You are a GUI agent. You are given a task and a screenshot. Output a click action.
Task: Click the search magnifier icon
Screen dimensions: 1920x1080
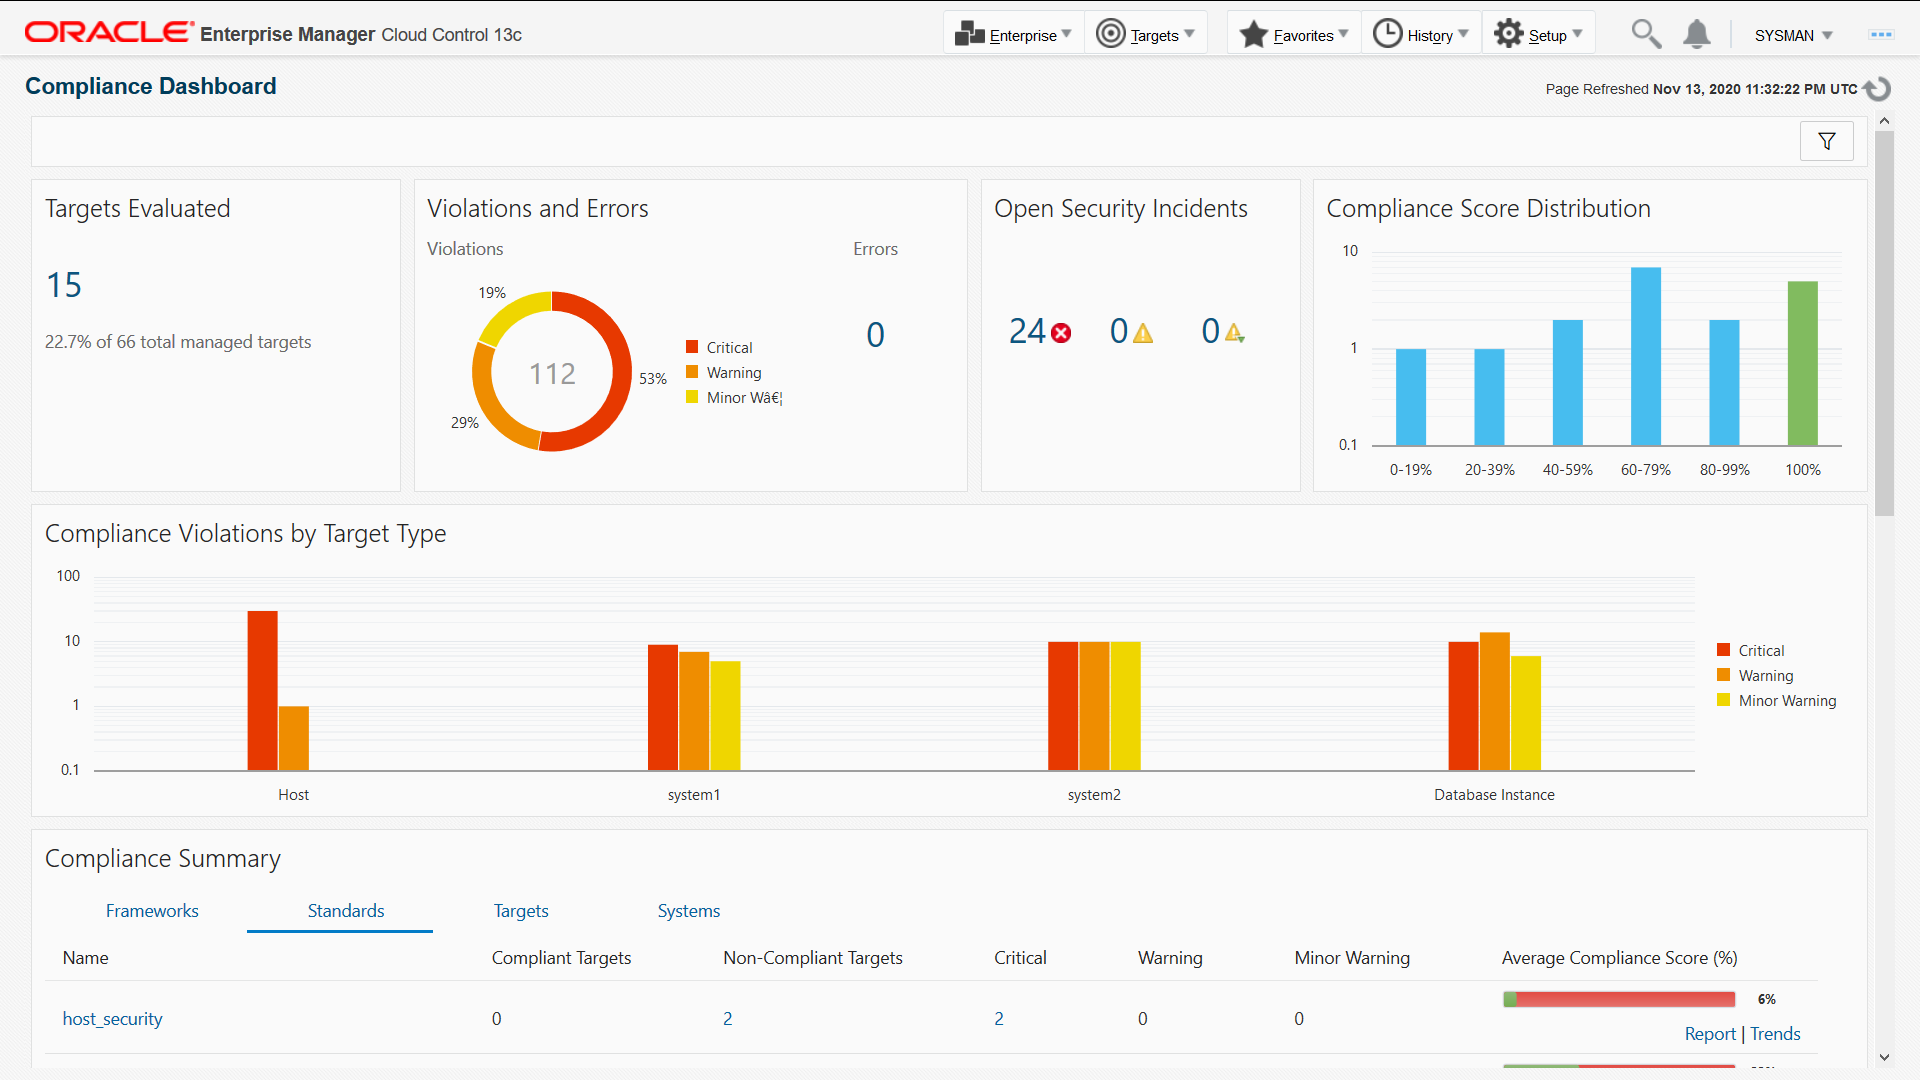[x=1646, y=34]
